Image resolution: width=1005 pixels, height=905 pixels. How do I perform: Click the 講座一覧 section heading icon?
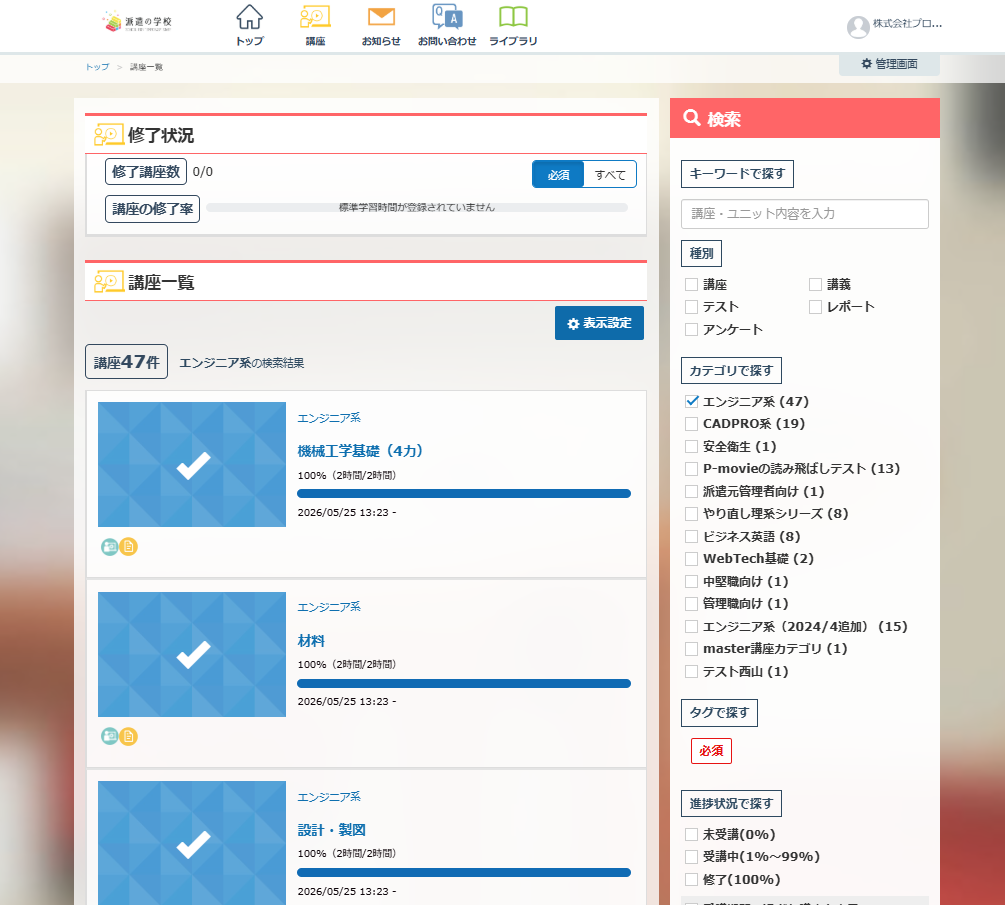click(108, 281)
